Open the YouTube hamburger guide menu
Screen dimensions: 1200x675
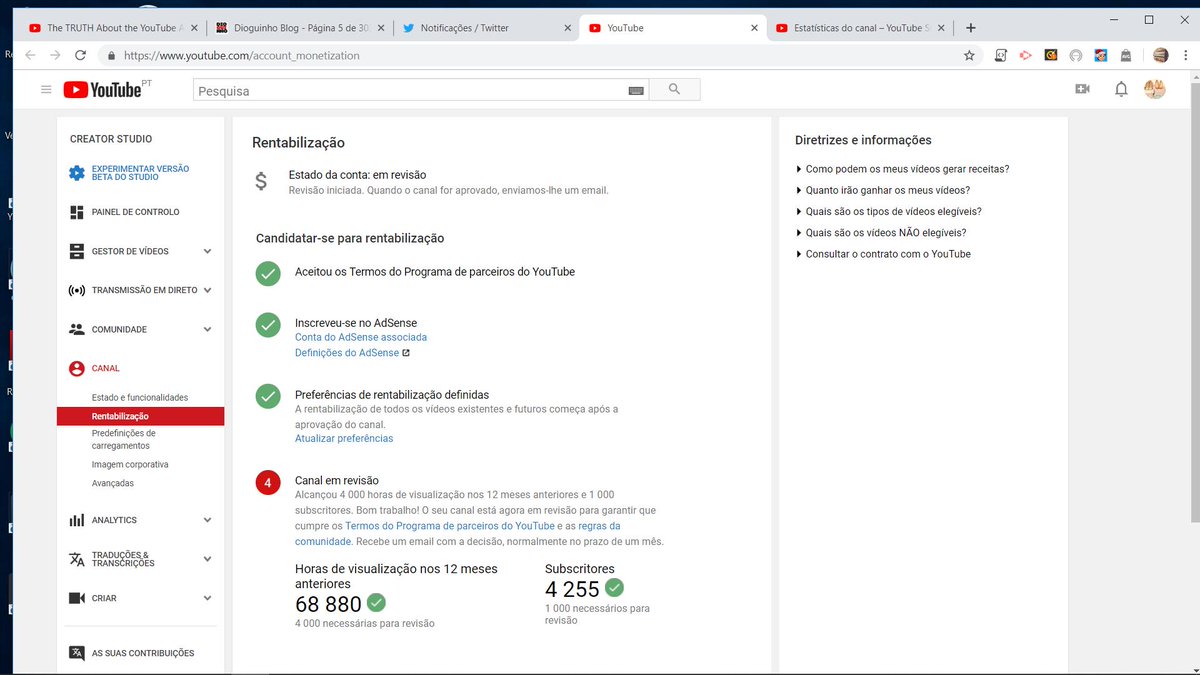pos(45,90)
